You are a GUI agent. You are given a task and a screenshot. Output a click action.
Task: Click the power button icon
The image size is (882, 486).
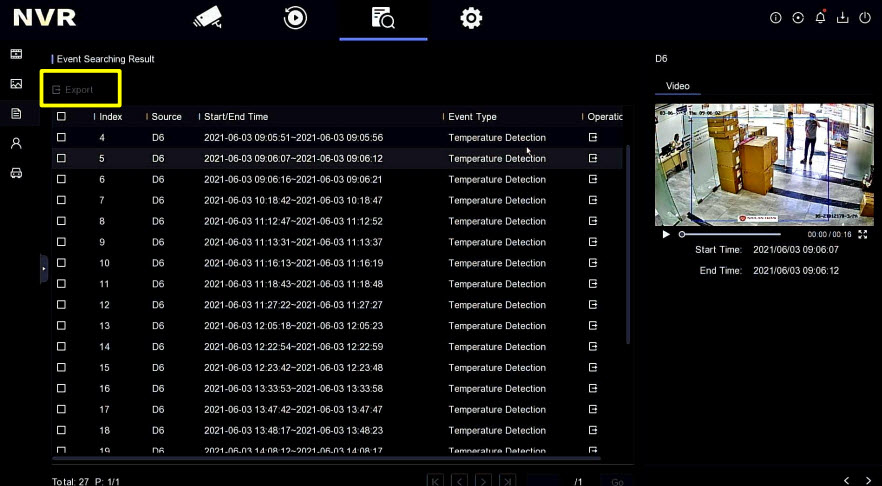point(865,18)
